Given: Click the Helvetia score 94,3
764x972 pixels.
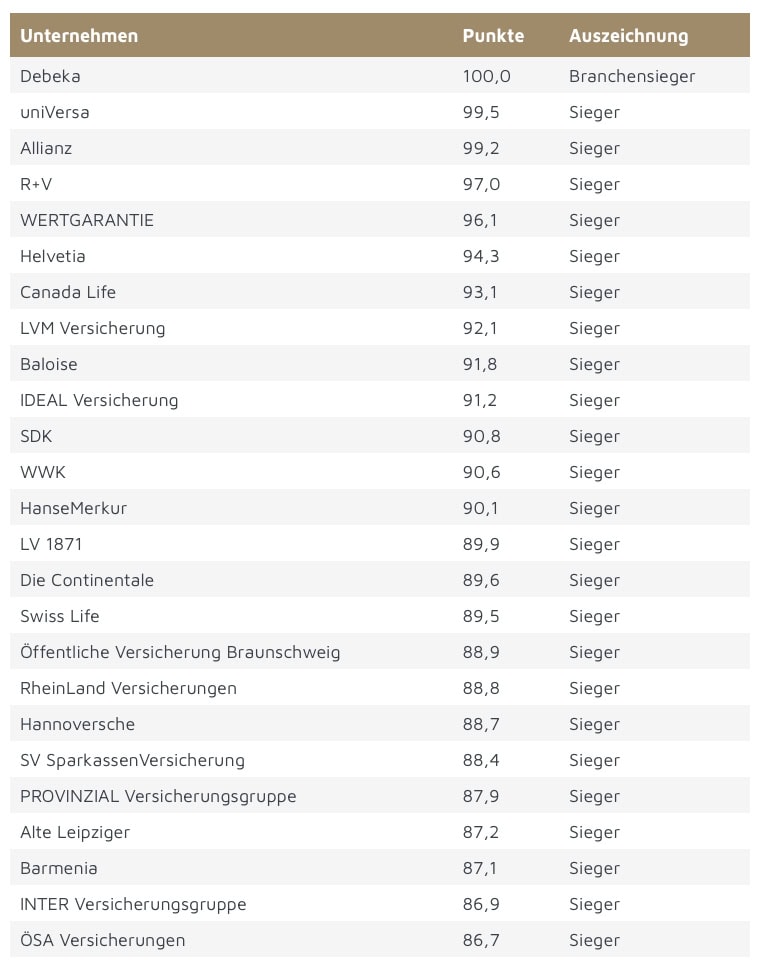Looking at the screenshot, I should [480, 256].
